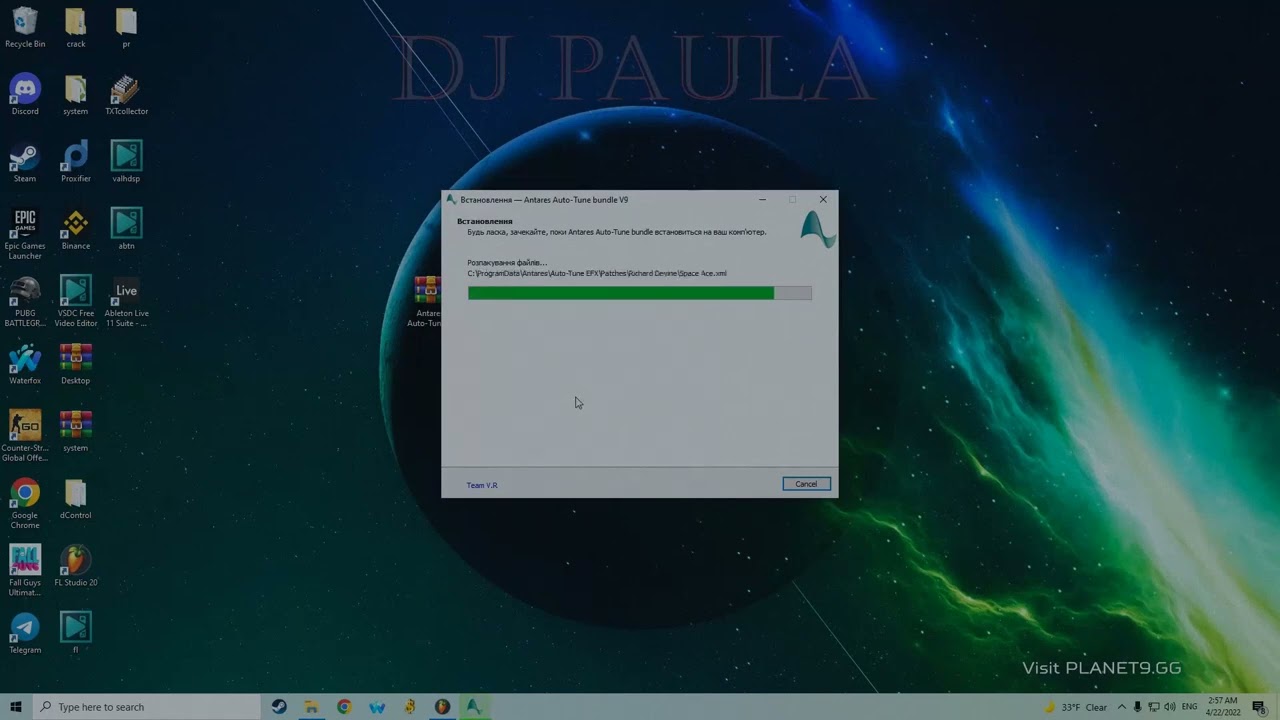
Task: Click the Windows Start button
Action: (x=16, y=707)
